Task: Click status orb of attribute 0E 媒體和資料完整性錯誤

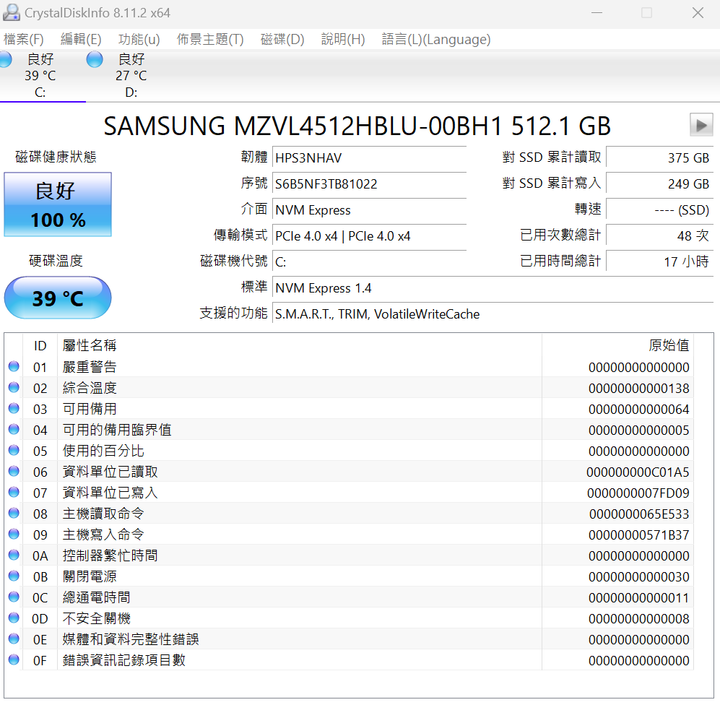Action: 14,639
